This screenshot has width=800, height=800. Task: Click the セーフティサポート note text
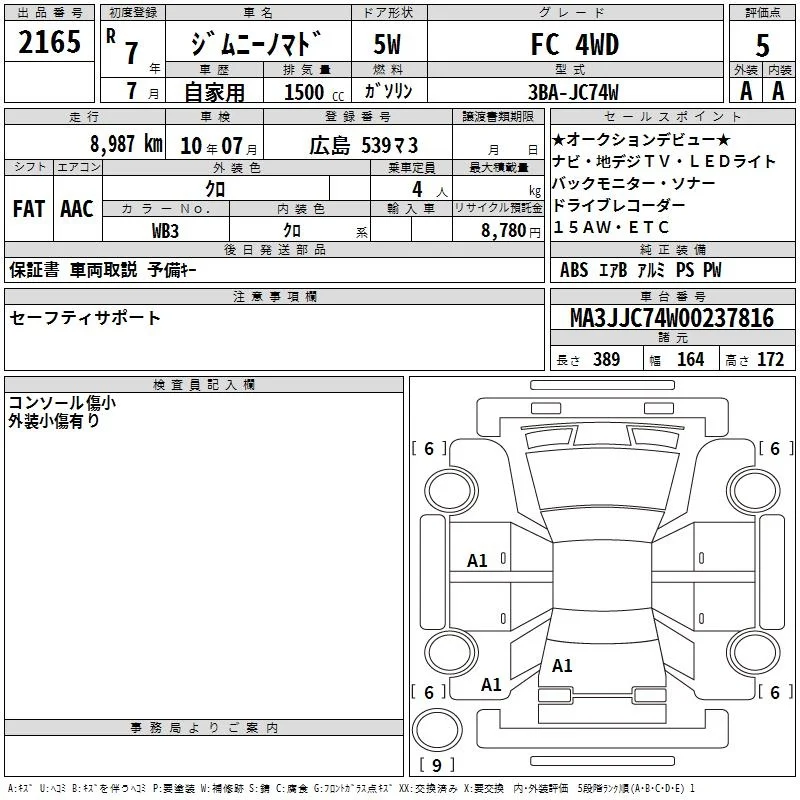(x=85, y=318)
